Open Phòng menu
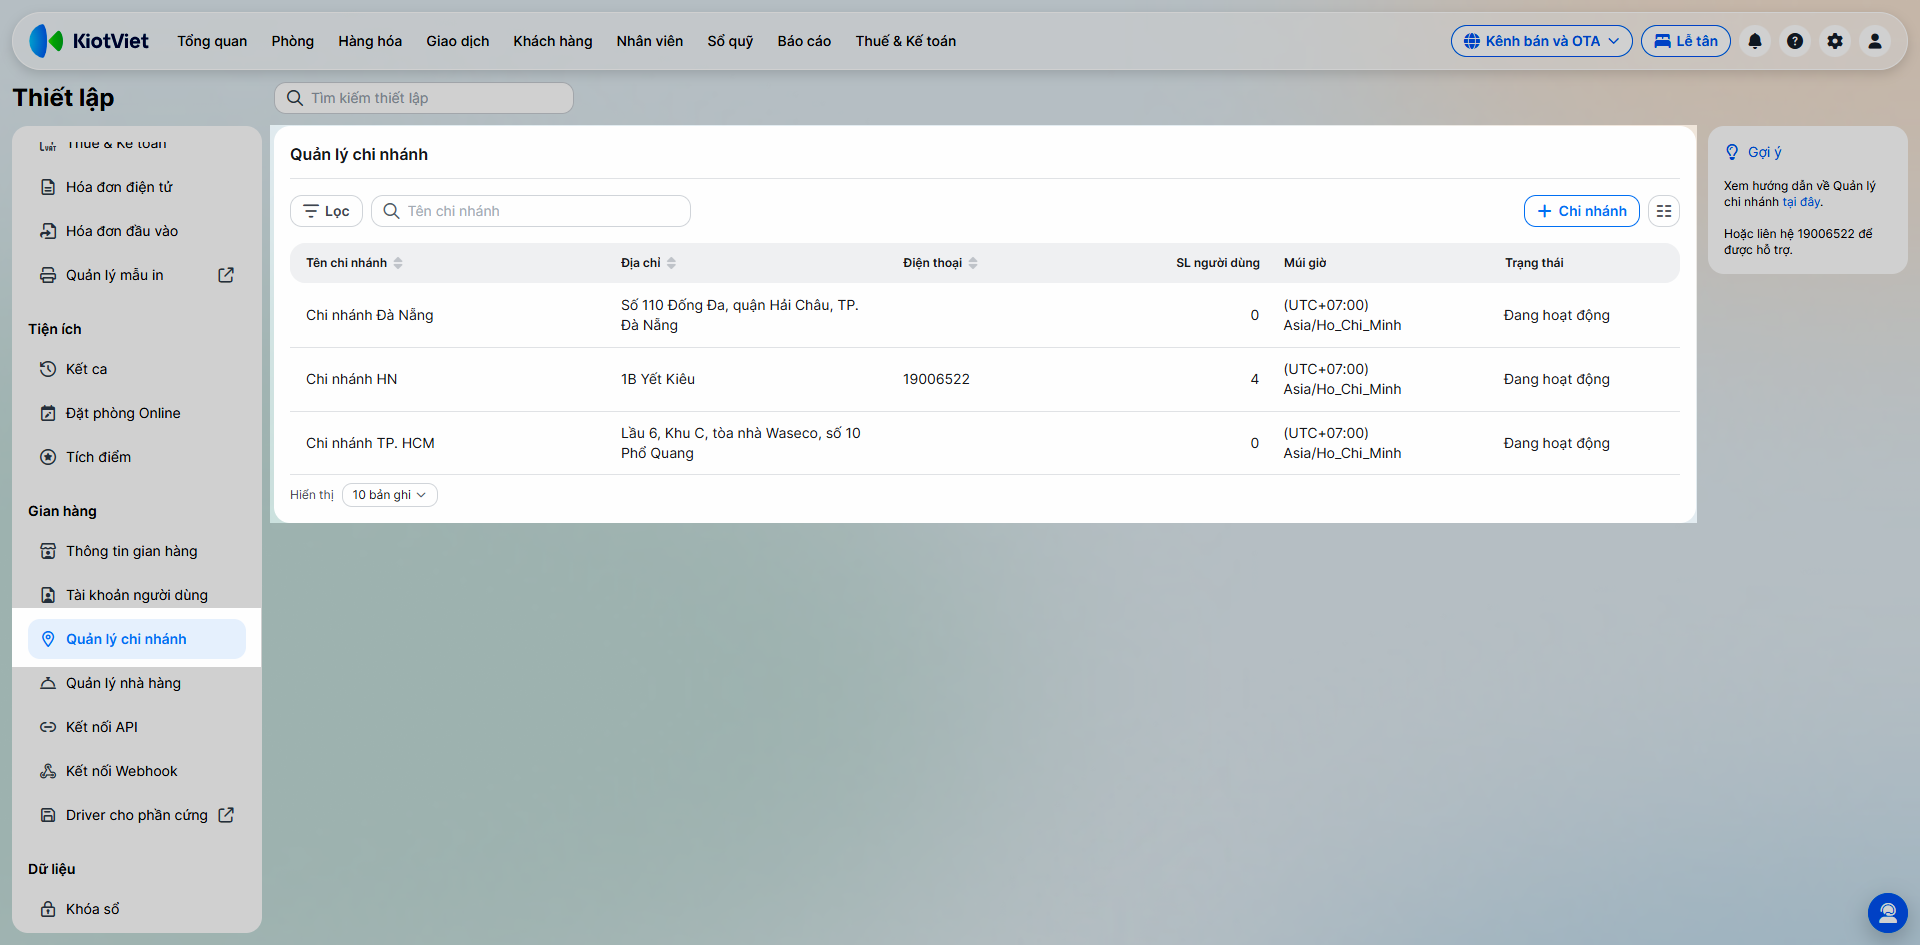The width and height of the screenshot is (1920, 945). click(x=293, y=41)
